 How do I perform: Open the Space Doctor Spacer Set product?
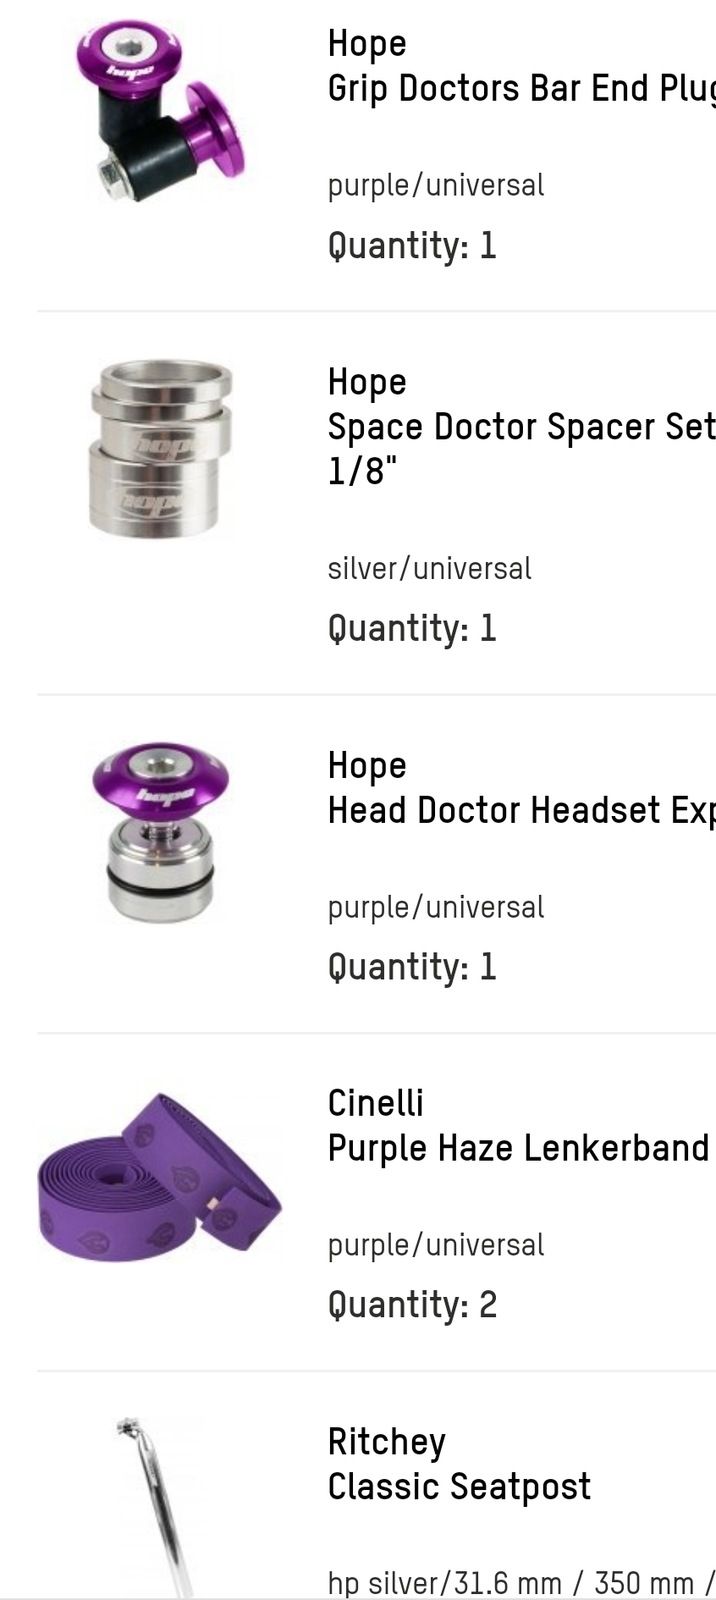(521, 448)
